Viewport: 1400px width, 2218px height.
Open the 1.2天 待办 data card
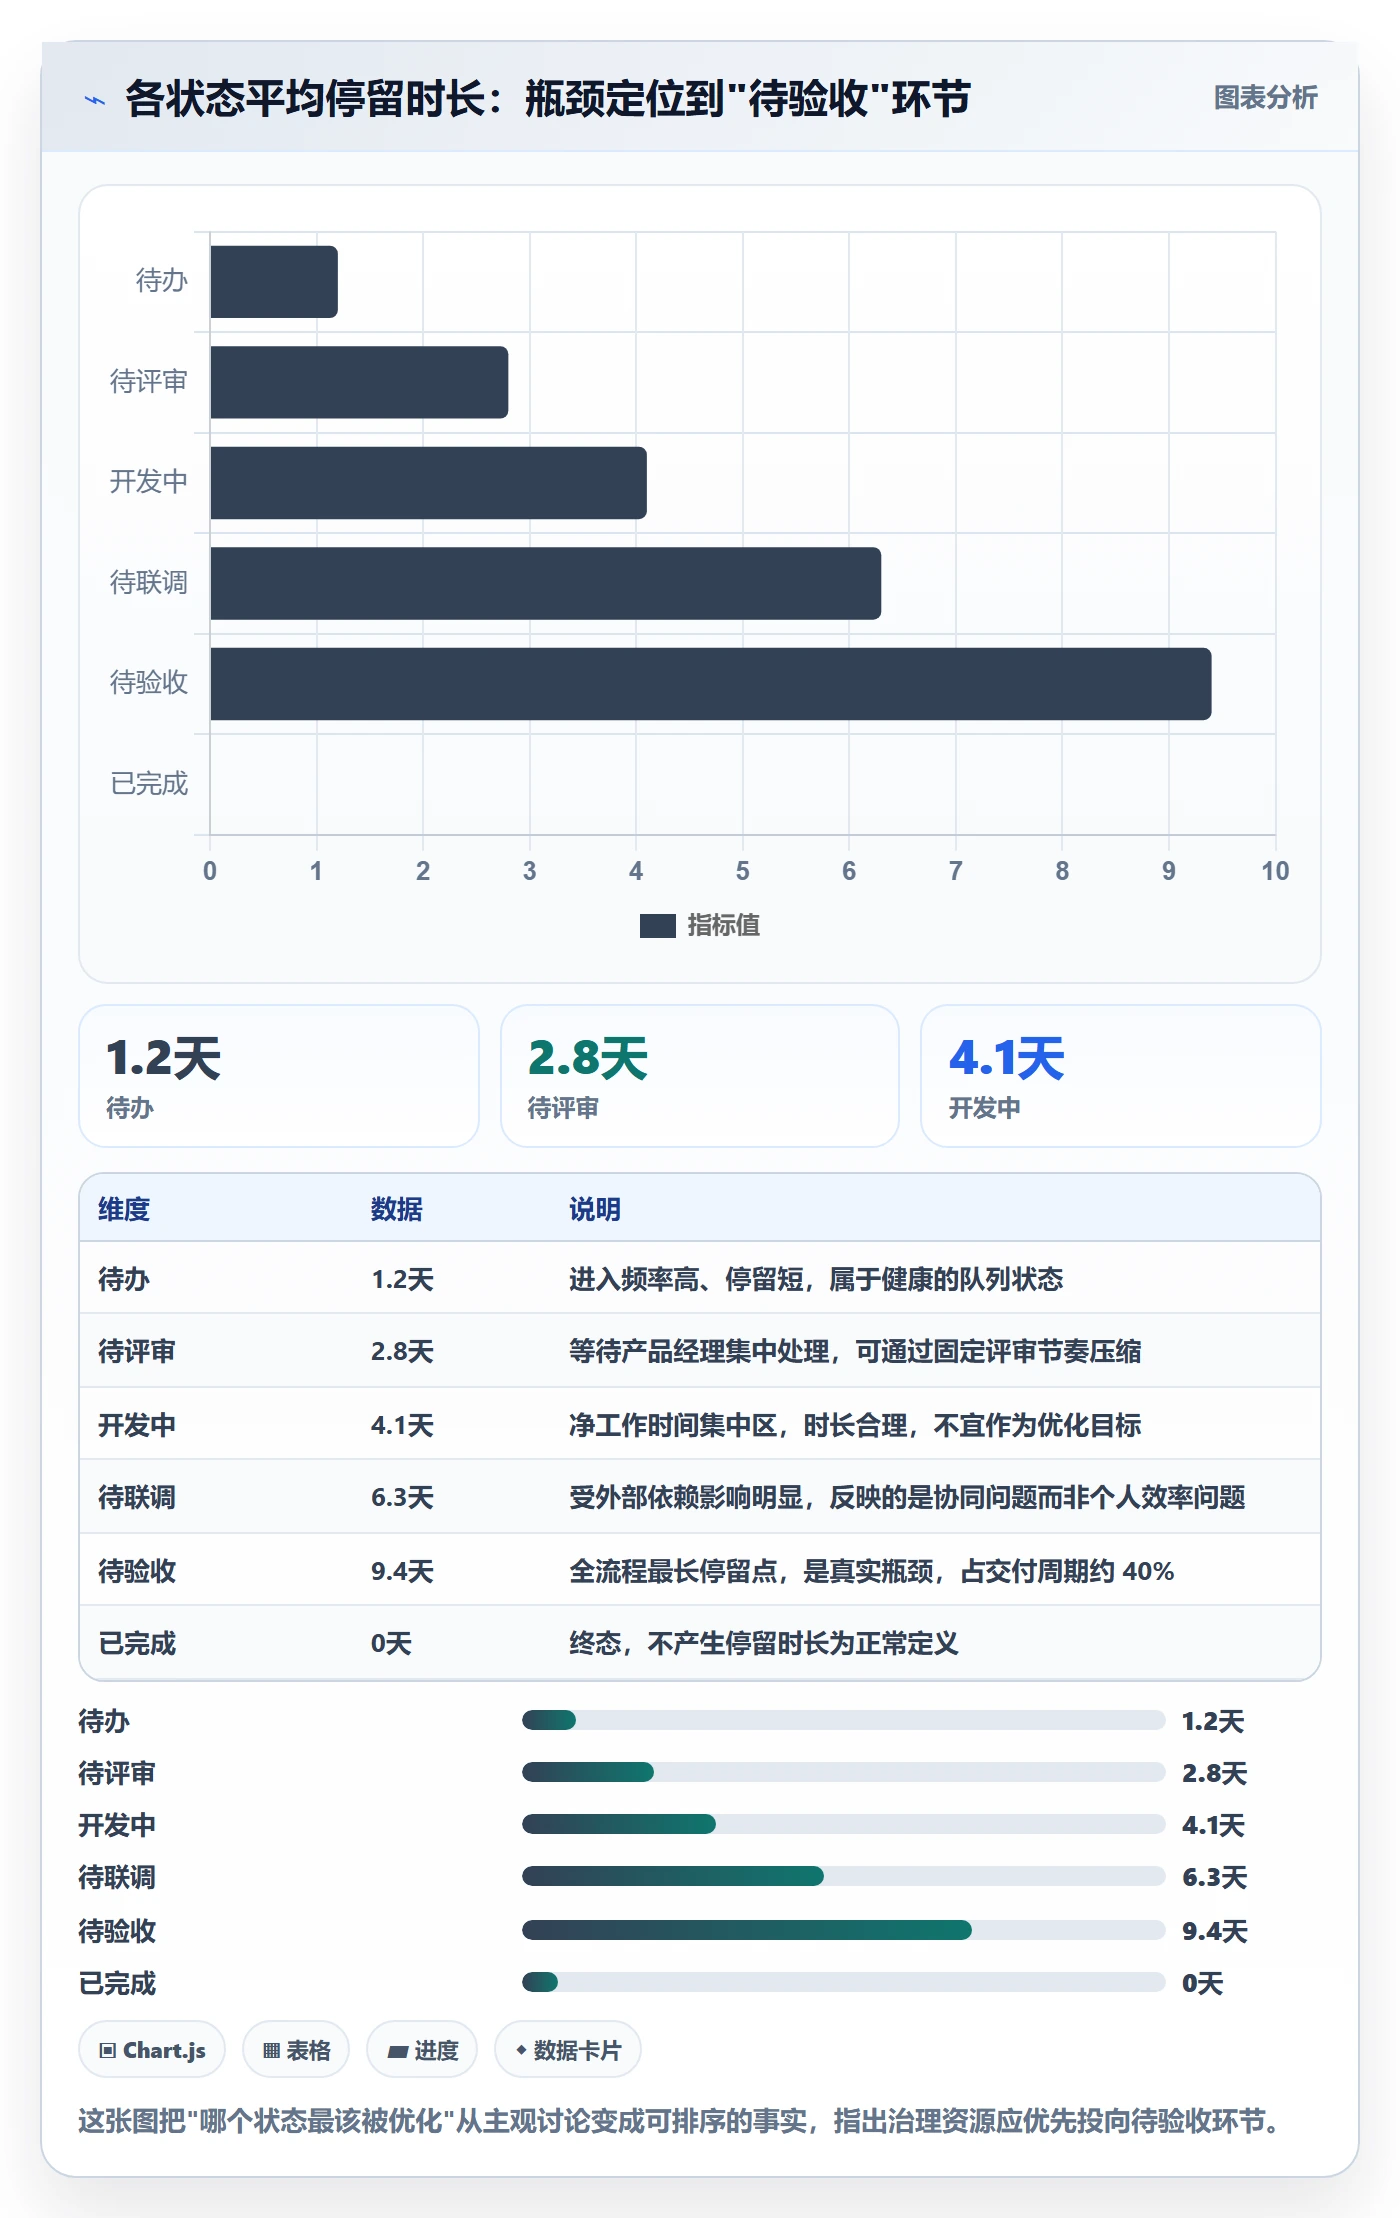tap(279, 1076)
